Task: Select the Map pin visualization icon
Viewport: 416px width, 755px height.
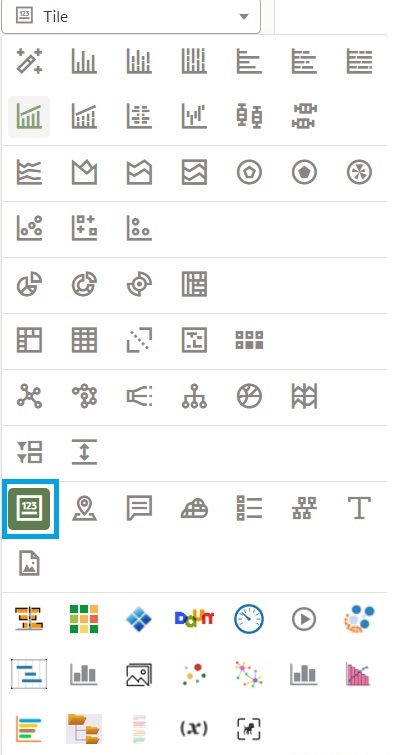Action: click(84, 508)
